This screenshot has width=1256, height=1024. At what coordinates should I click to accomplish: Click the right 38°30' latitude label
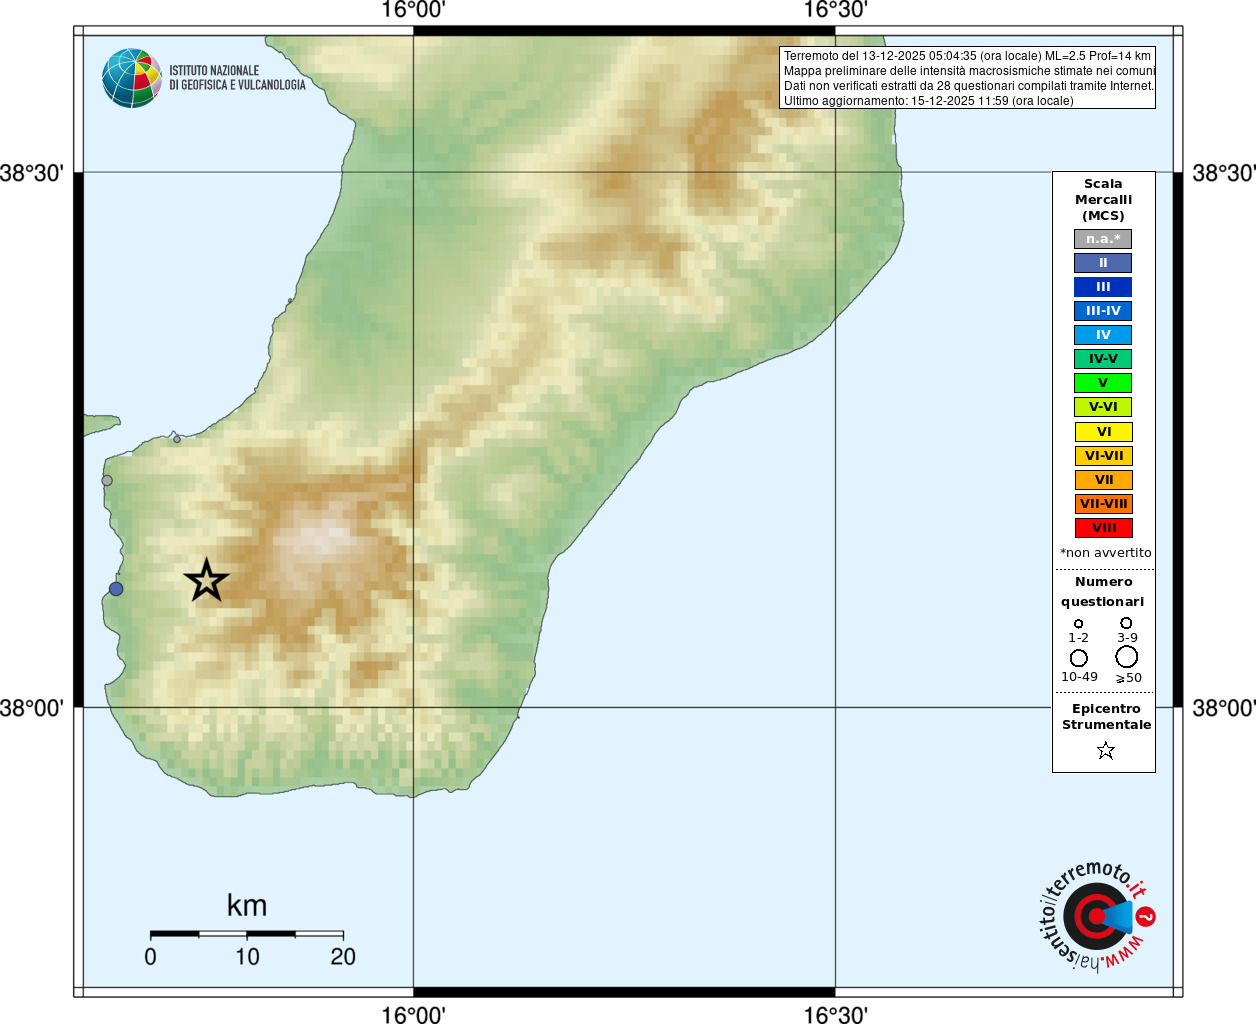pos(1224,173)
